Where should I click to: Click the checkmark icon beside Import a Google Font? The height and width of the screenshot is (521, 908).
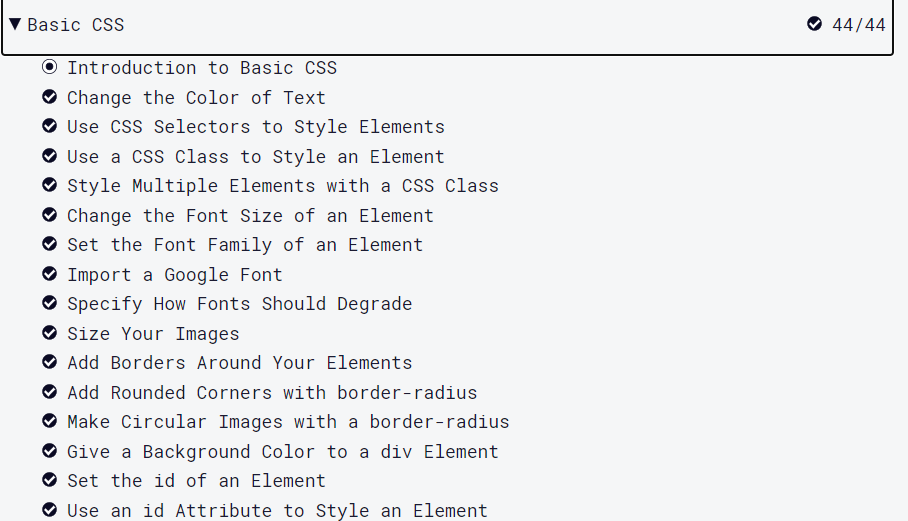[x=50, y=274]
